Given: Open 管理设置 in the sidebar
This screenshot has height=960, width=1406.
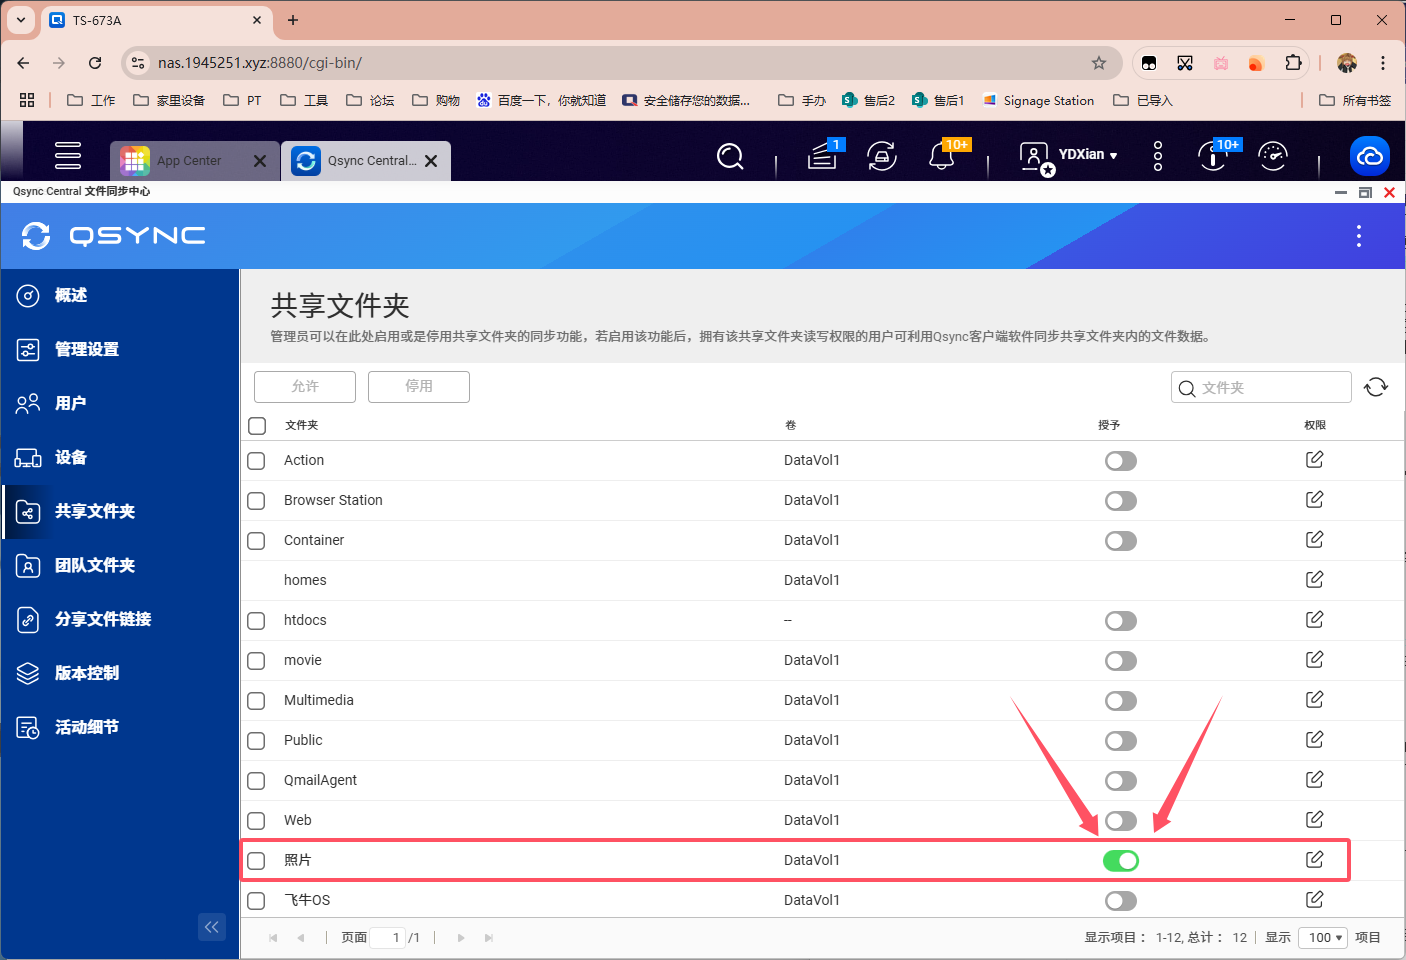Looking at the screenshot, I should coord(120,349).
